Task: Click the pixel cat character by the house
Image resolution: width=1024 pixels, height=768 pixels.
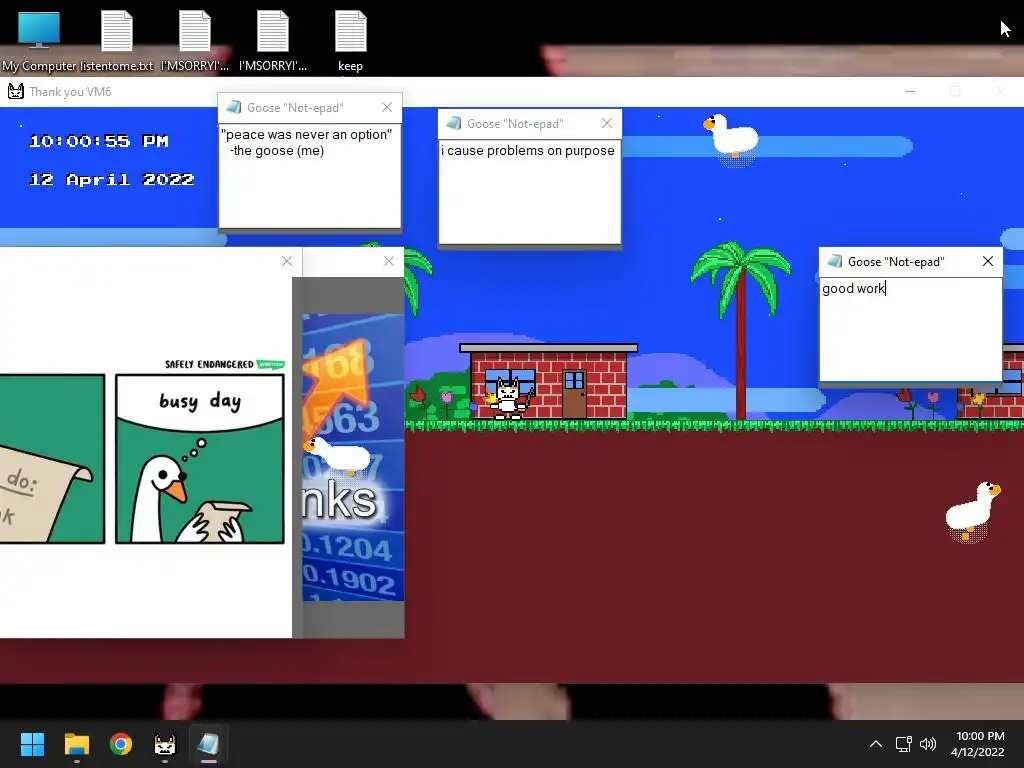Action: tap(508, 397)
